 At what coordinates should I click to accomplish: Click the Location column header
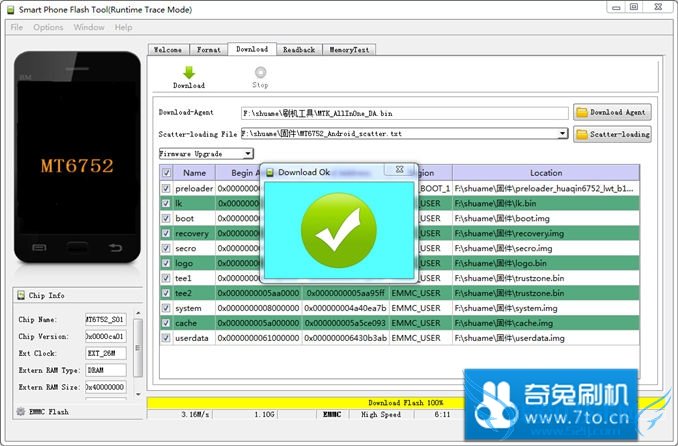coord(546,173)
